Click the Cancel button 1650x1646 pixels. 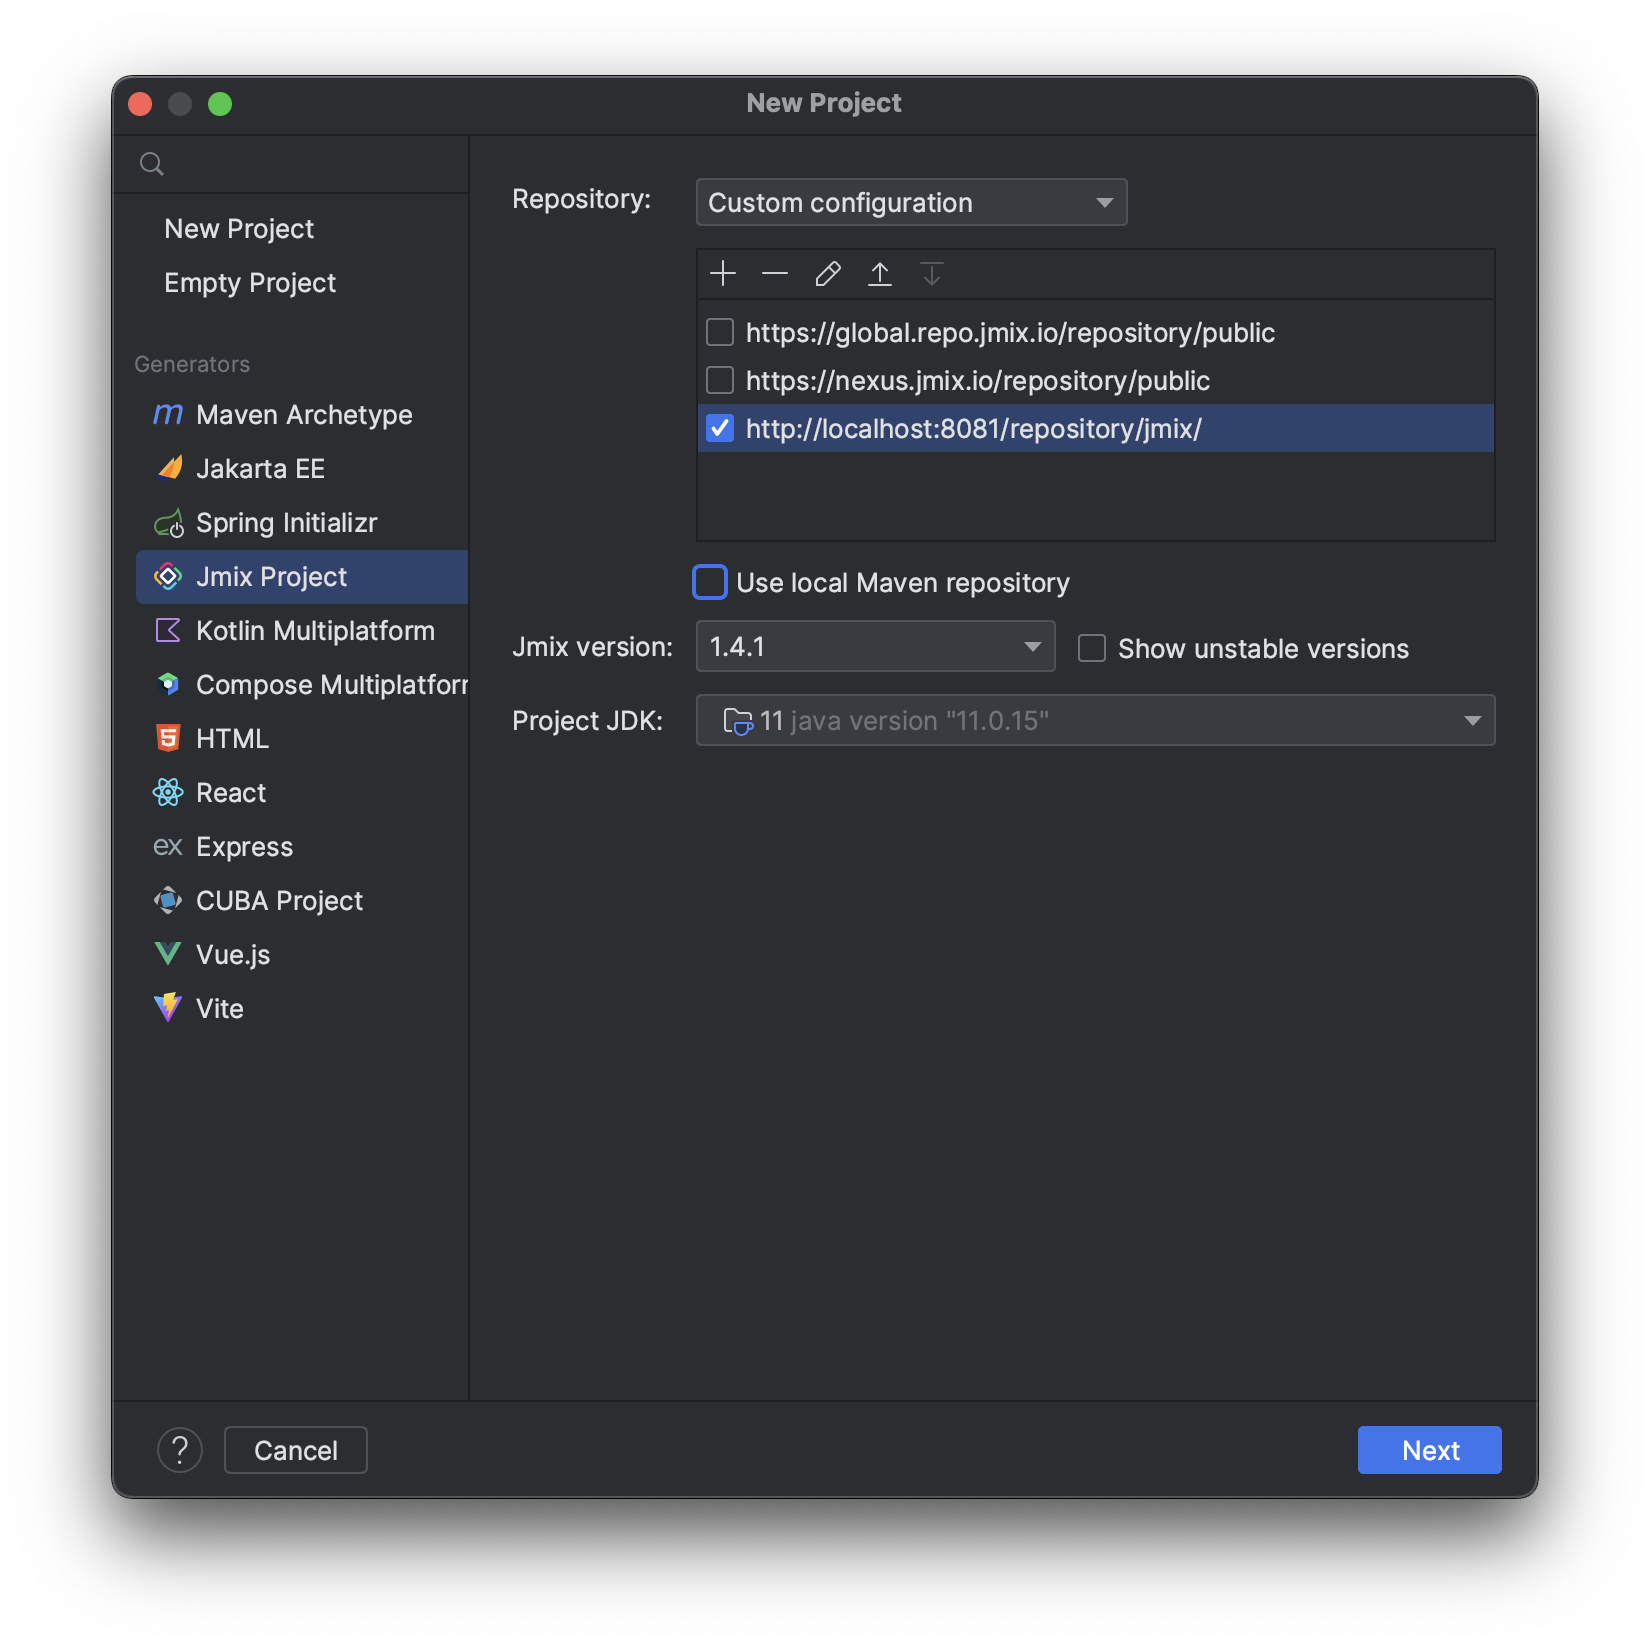[295, 1450]
